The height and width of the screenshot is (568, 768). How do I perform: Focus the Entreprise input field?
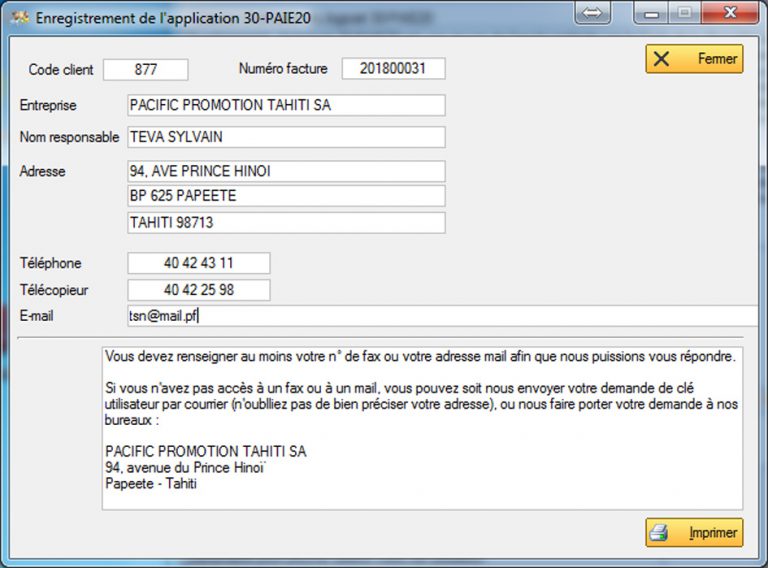286,105
